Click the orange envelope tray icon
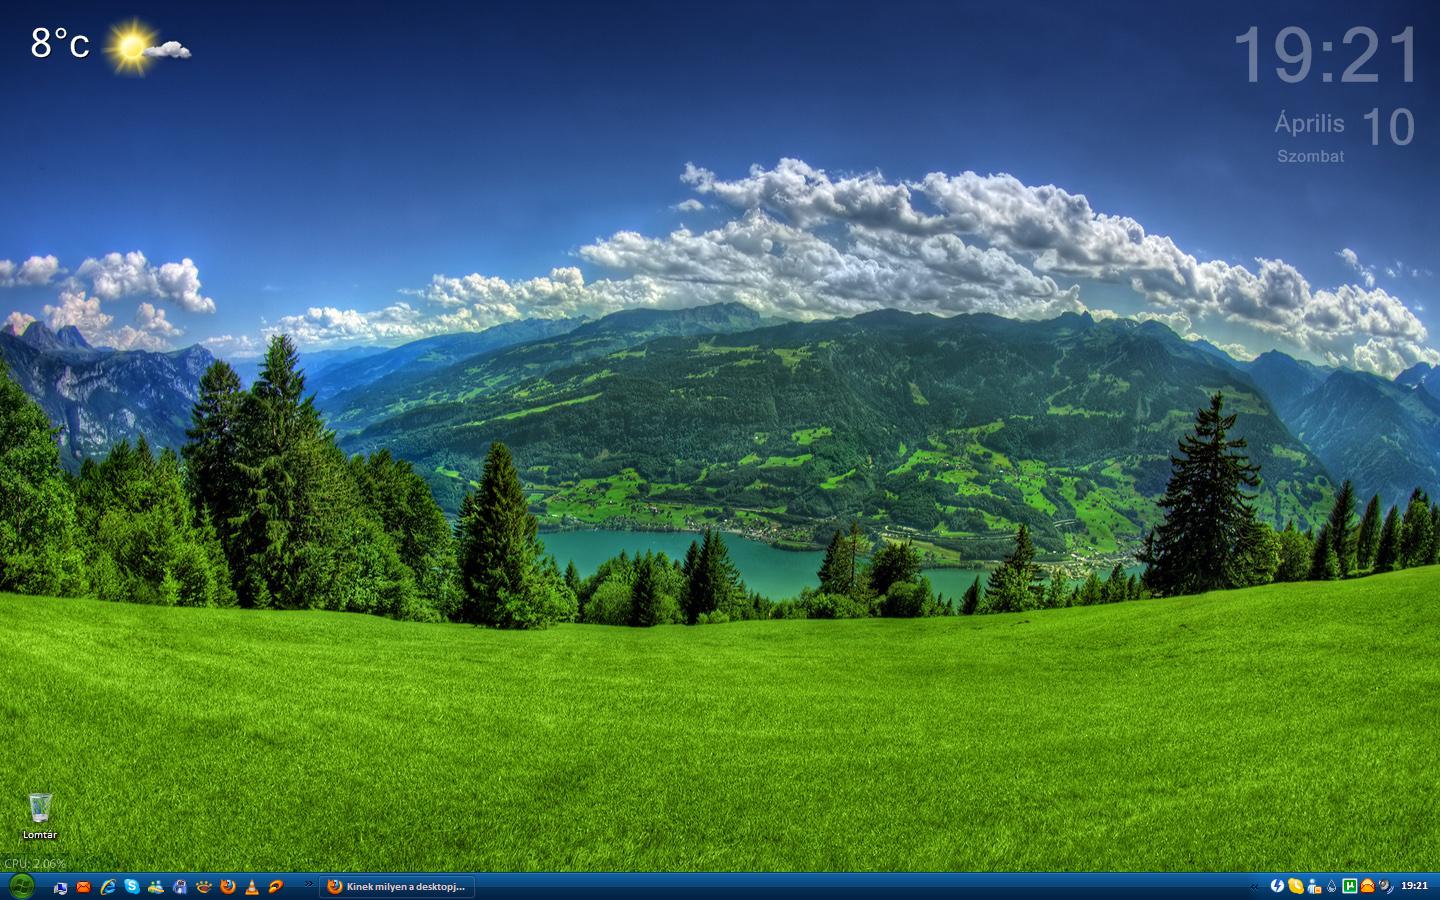Screen dimensions: 1440x900 pos(1367,886)
